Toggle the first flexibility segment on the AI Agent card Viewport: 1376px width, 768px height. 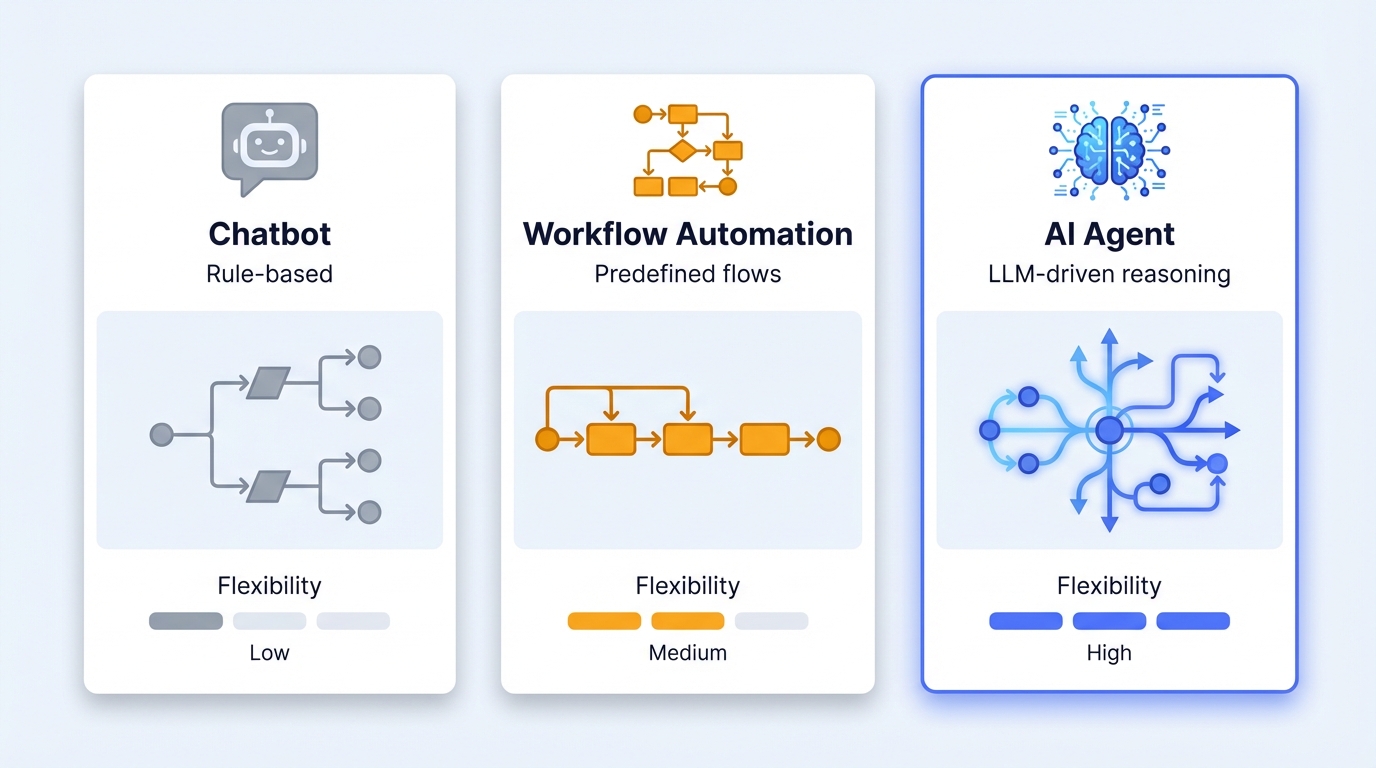pos(1025,621)
